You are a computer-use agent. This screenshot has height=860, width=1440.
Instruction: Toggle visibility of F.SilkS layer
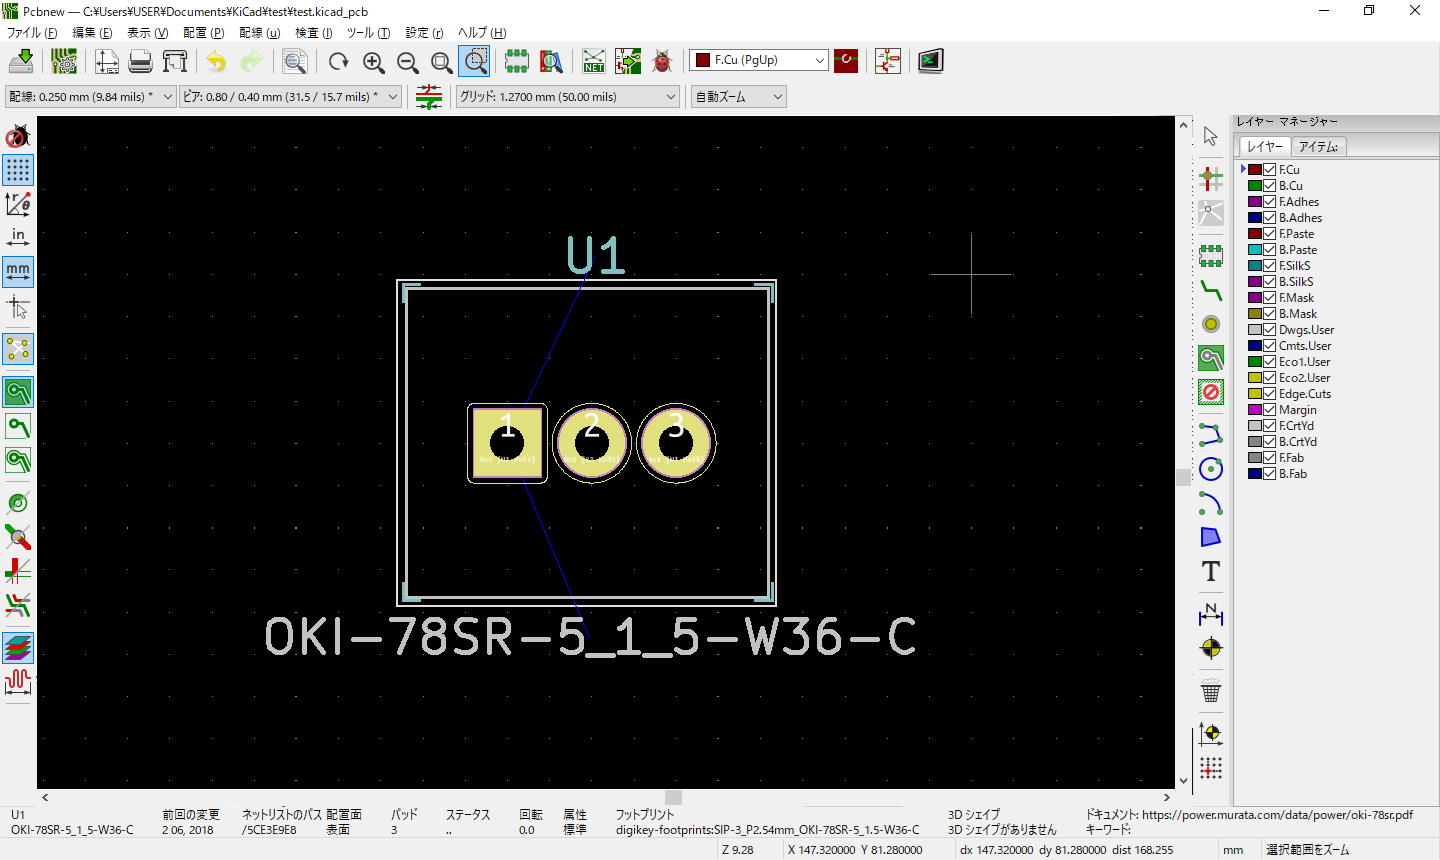click(x=1270, y=266)
